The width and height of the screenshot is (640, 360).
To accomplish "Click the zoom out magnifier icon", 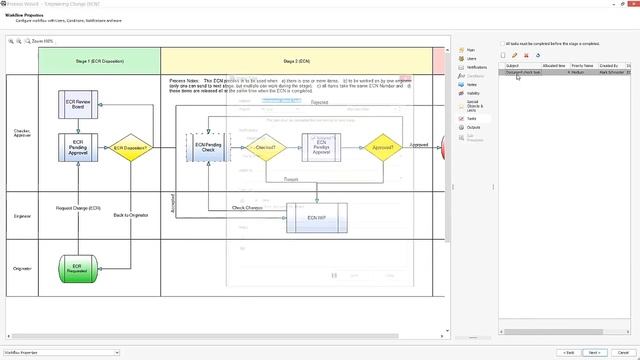I will click(x=19, y=41).
